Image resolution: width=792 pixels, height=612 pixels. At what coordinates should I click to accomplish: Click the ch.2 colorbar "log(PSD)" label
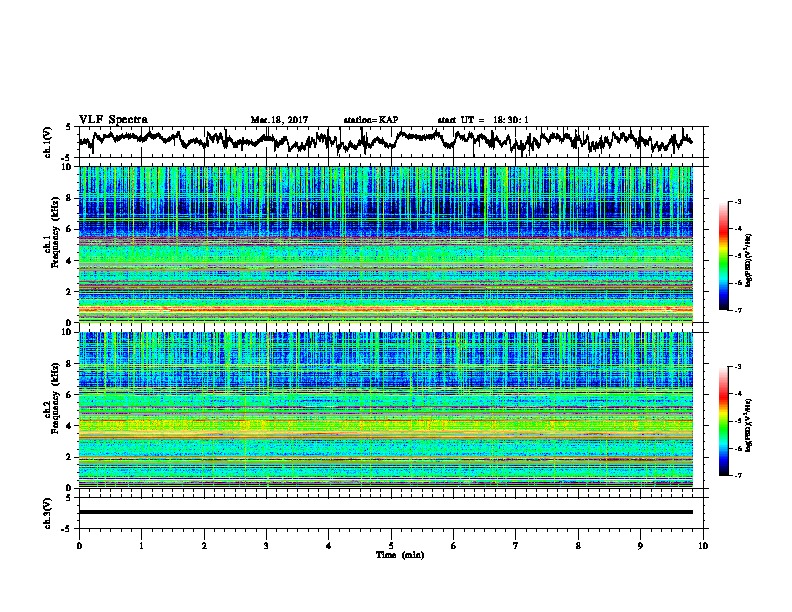point(748,425)
